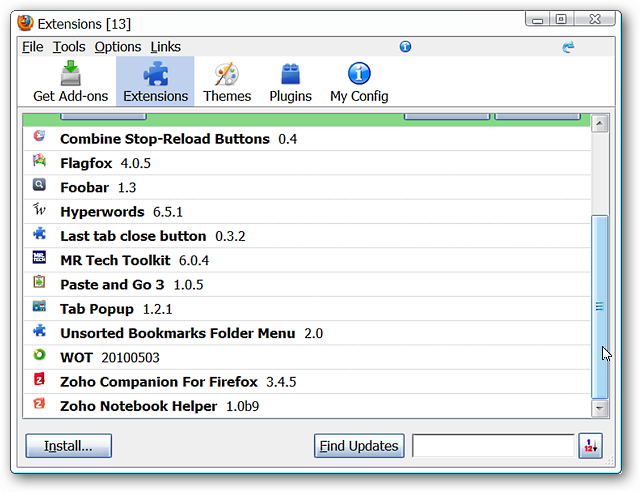The height and width of the screenshot is (492, 640).
Task: Click the Foobar search icon
Action: point(39,185)
